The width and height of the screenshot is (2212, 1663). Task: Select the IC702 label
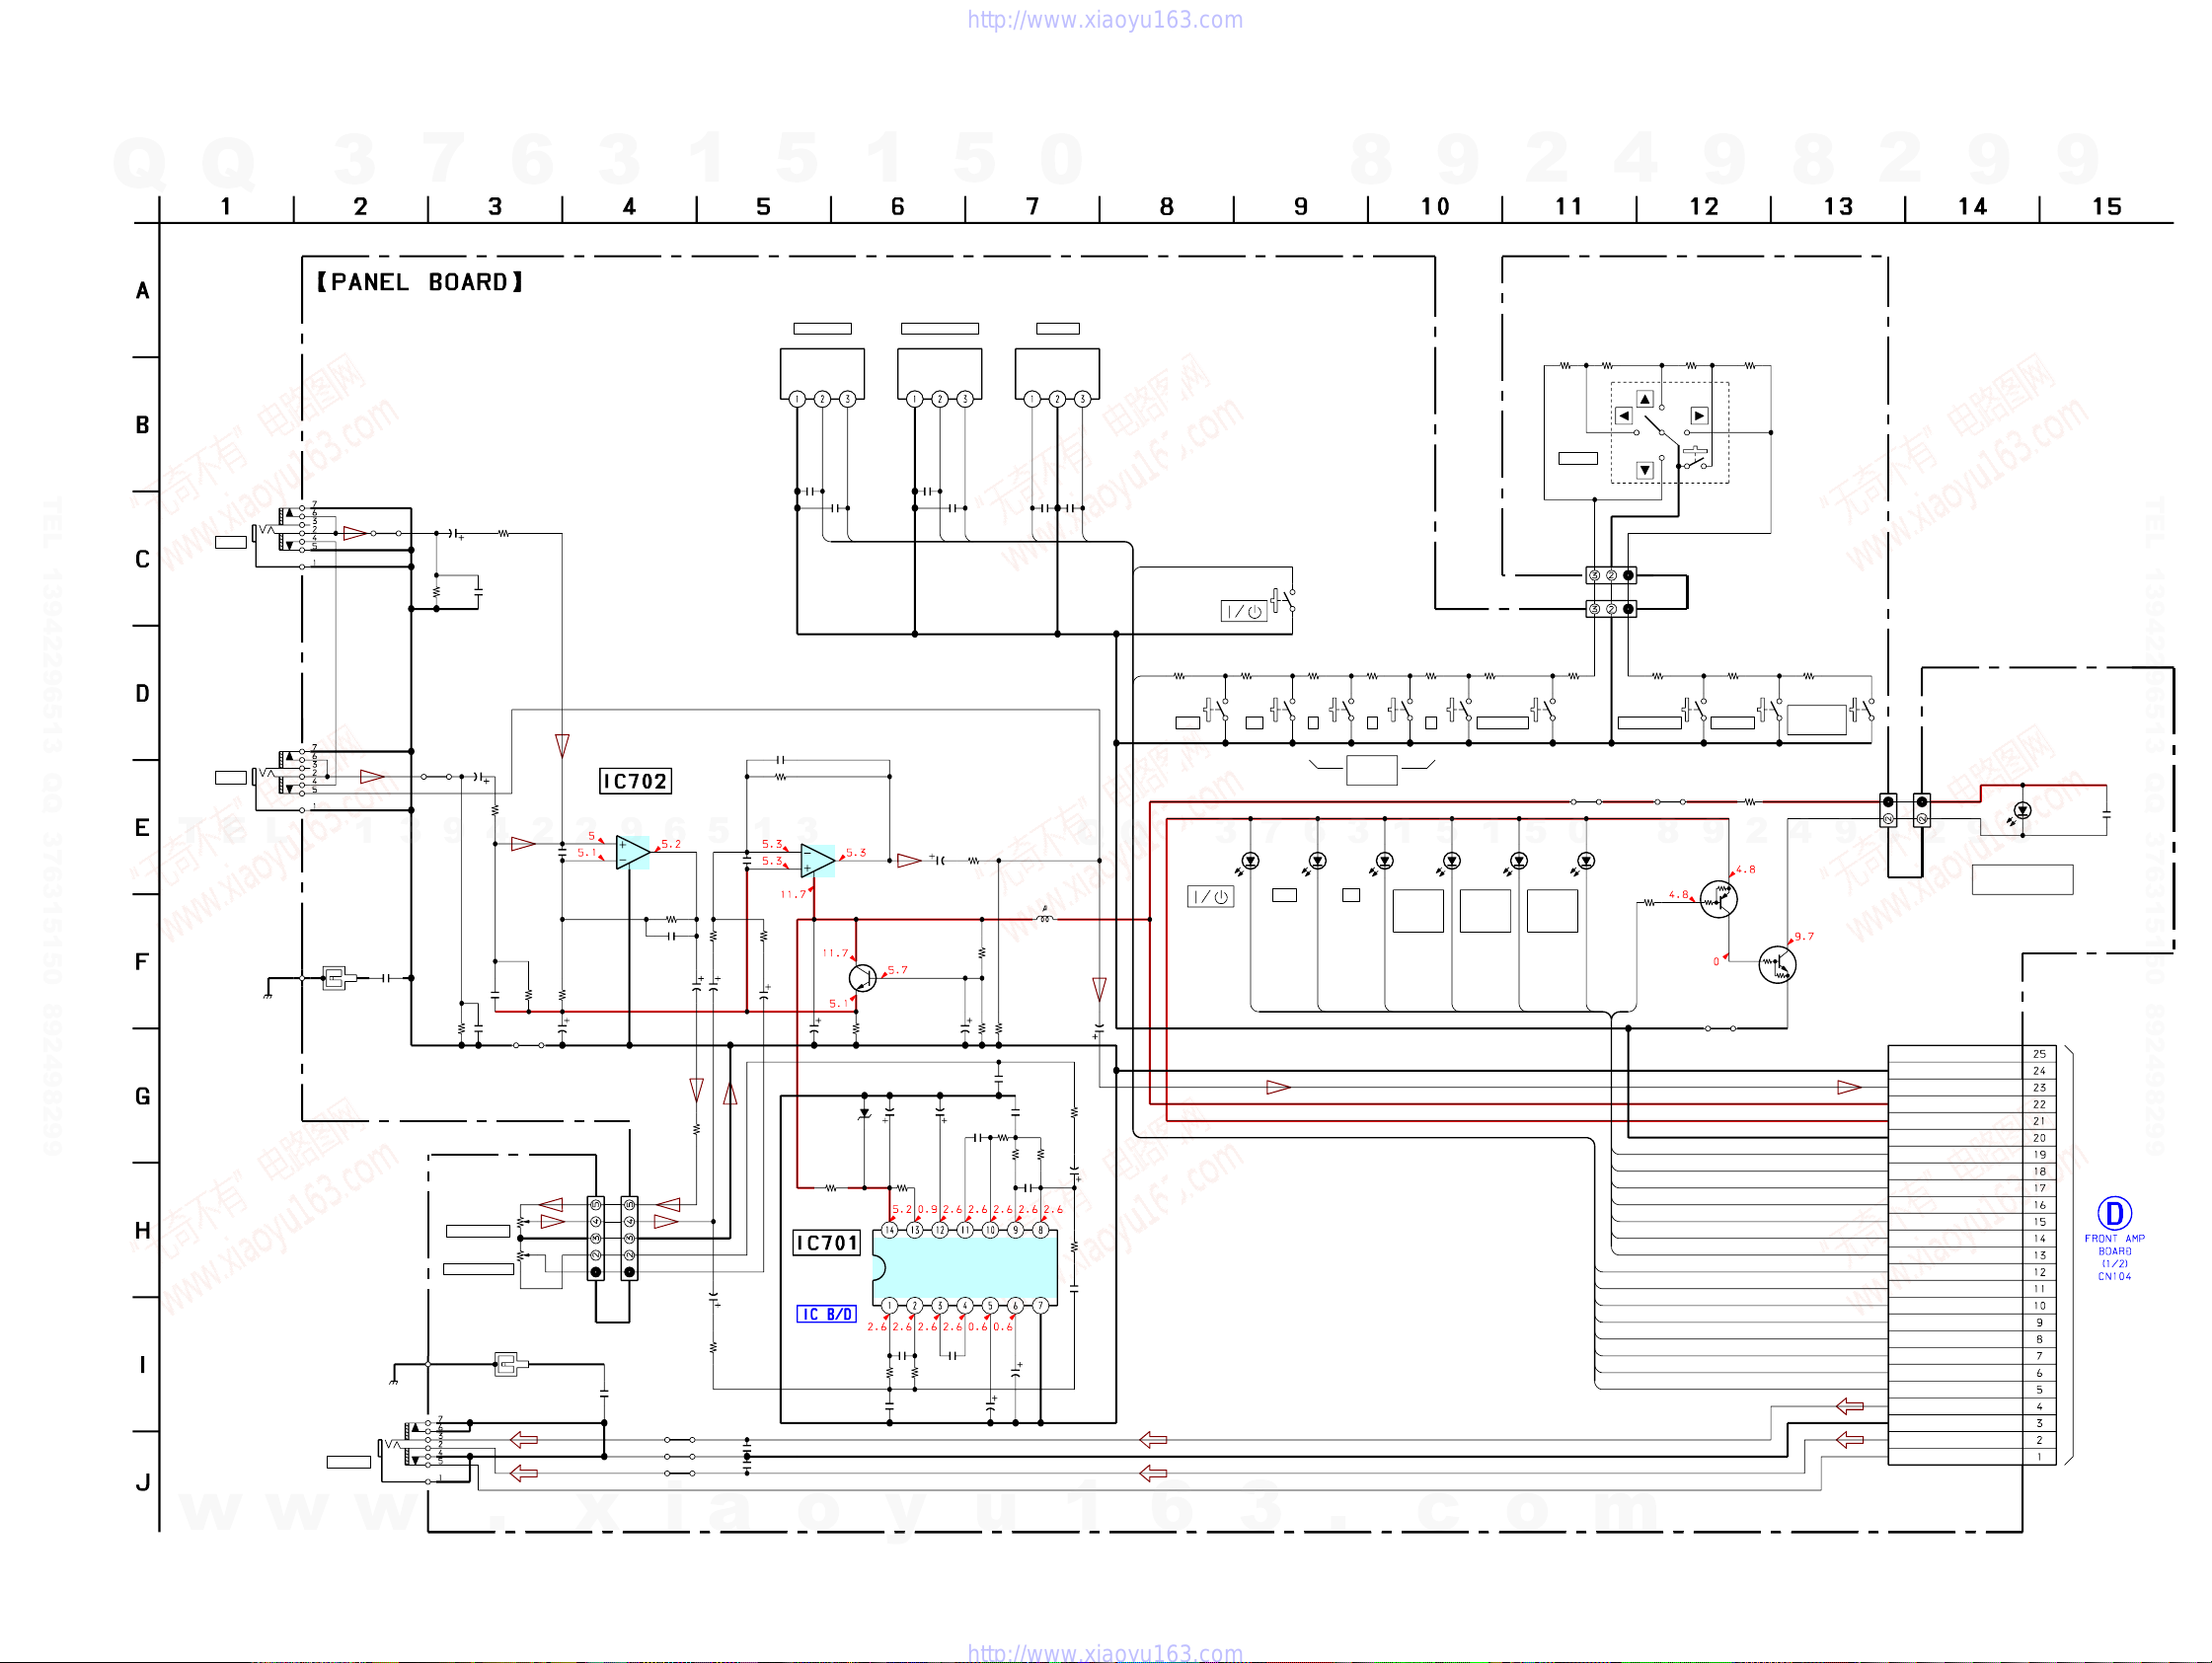pyautogui.click(x=635, y=781)
